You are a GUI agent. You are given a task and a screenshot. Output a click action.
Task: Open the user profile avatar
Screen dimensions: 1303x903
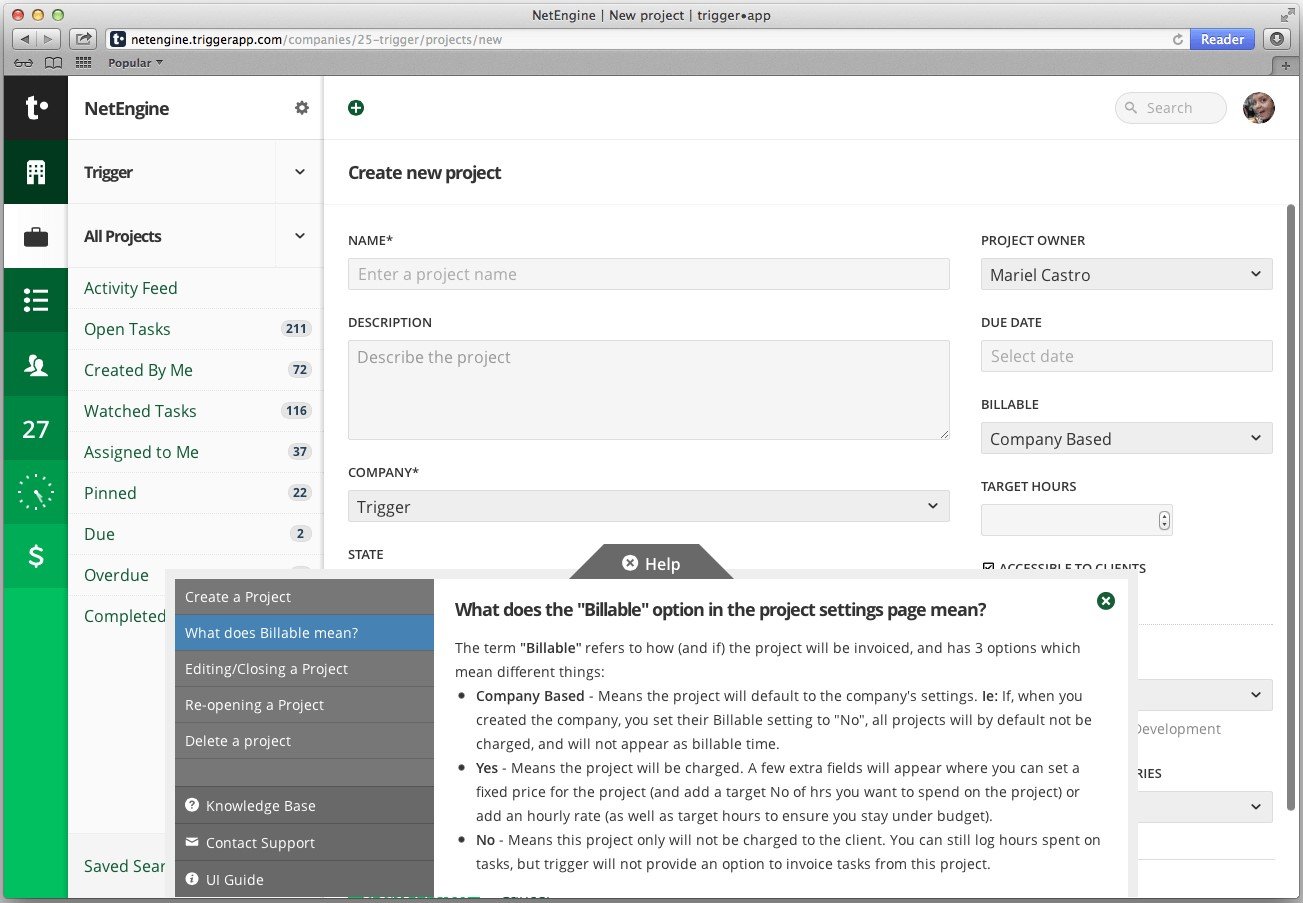click(x=1259, y=108)
